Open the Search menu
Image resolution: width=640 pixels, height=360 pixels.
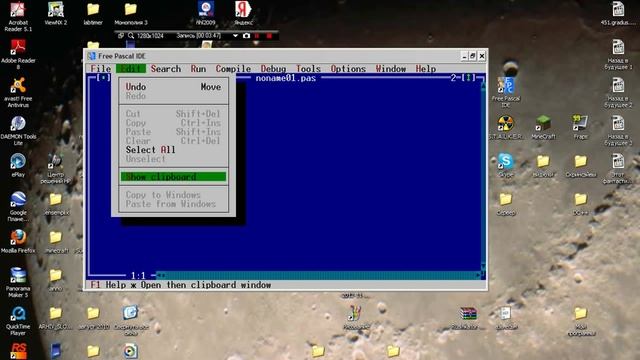tap(166, 69)
